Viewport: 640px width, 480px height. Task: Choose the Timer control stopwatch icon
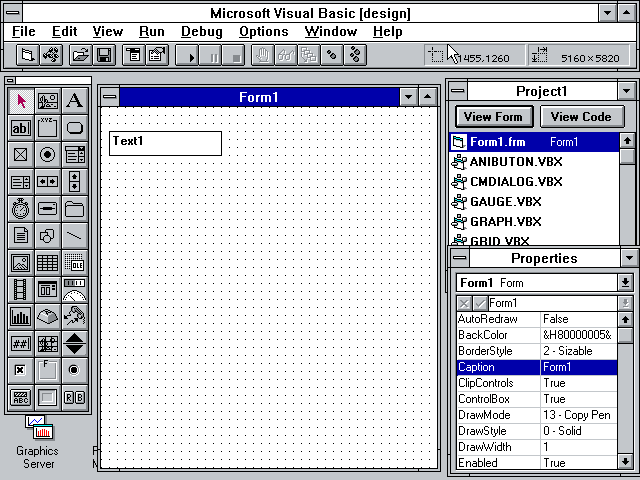click(21, 209)
